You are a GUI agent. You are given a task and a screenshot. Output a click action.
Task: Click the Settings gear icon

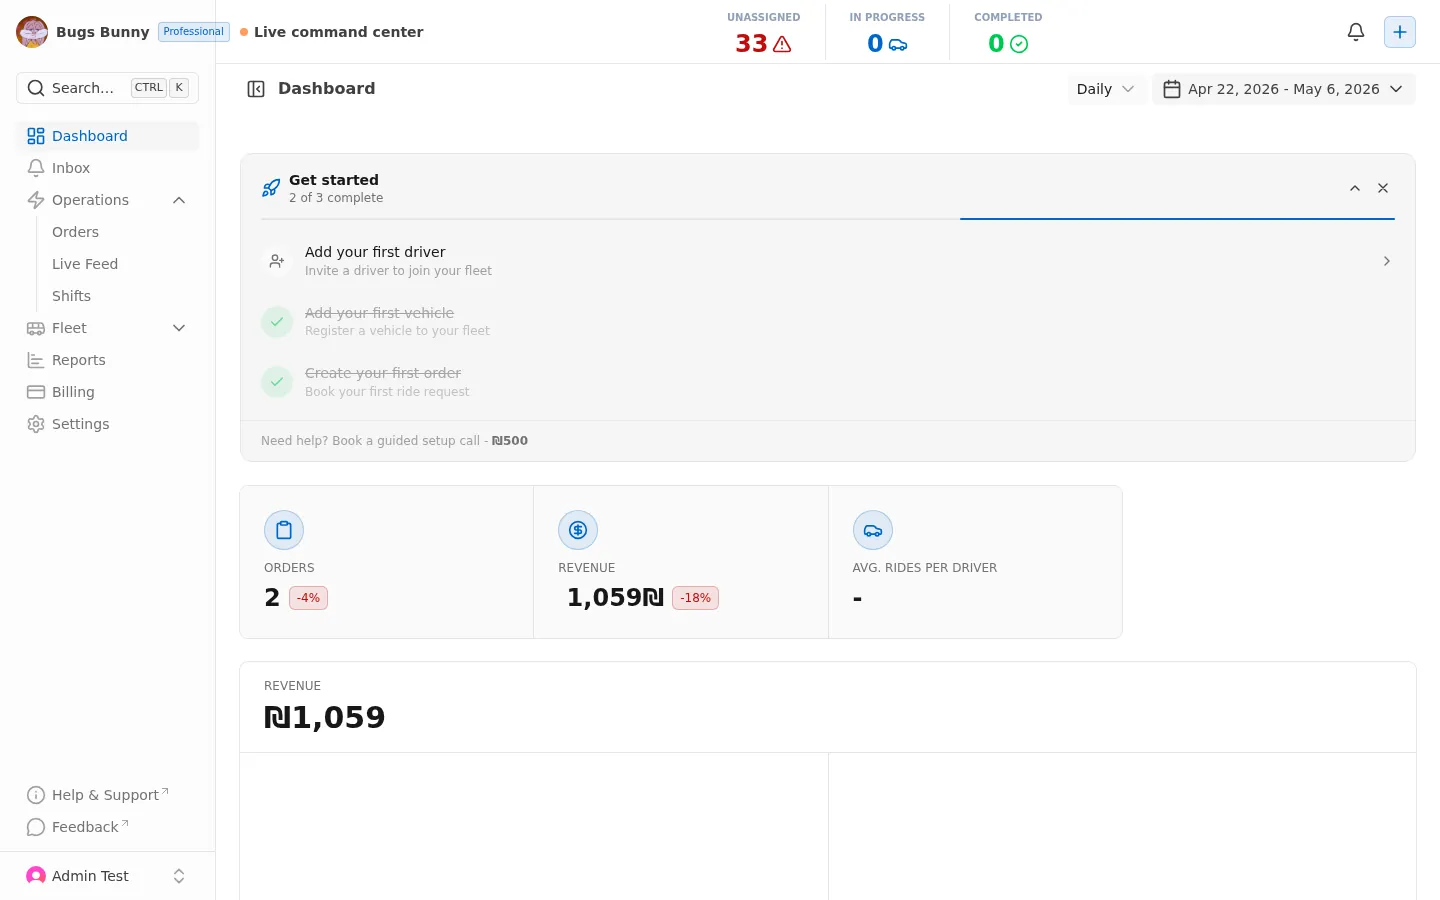pyautogui.click(x=36, y=424)
